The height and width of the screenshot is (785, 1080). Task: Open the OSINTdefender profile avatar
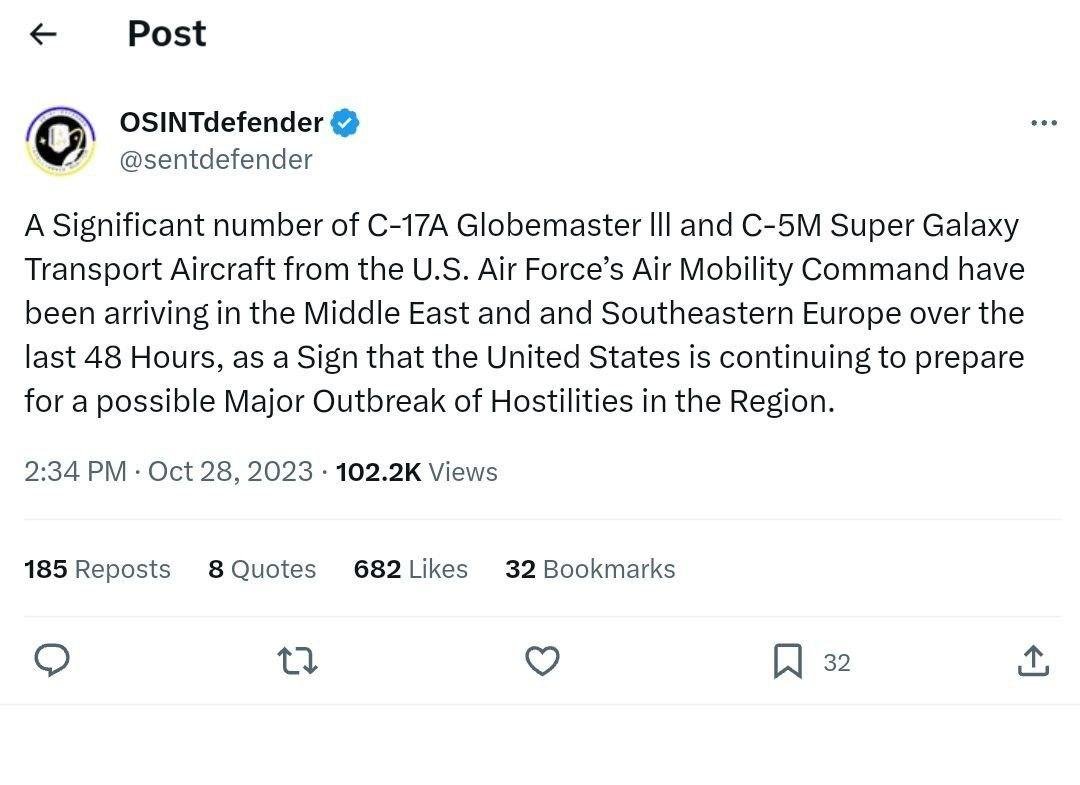point(60,141)
